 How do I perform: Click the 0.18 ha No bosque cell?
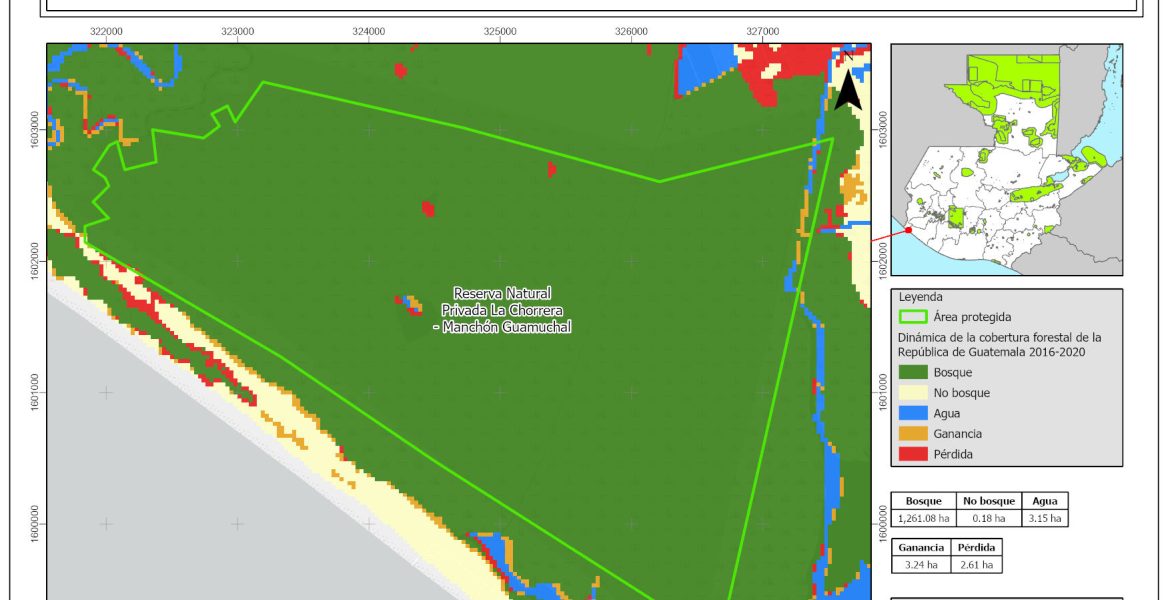pos(989,518)
